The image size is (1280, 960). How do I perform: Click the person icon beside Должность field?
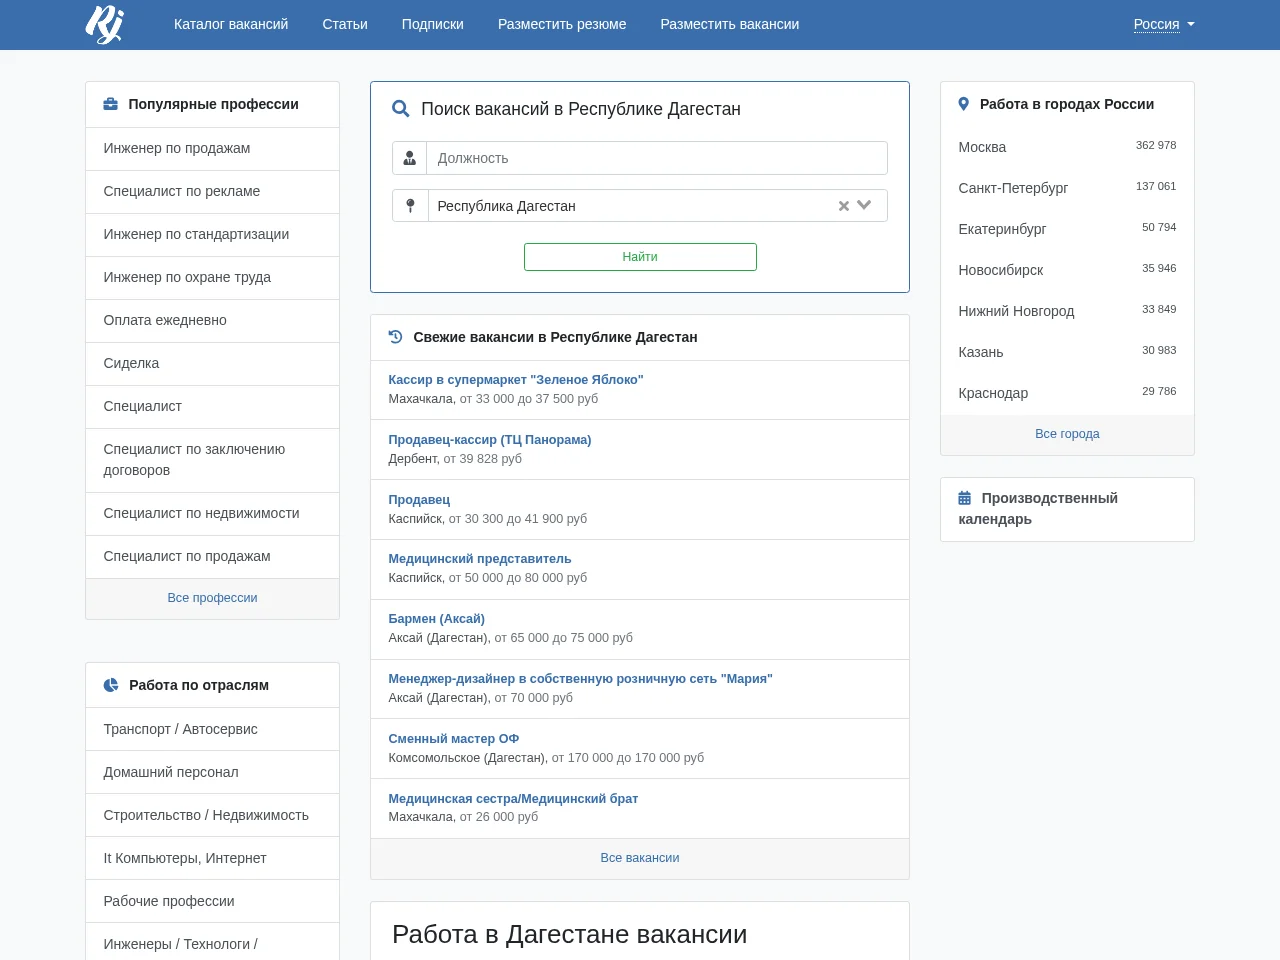tap(410, 158)
